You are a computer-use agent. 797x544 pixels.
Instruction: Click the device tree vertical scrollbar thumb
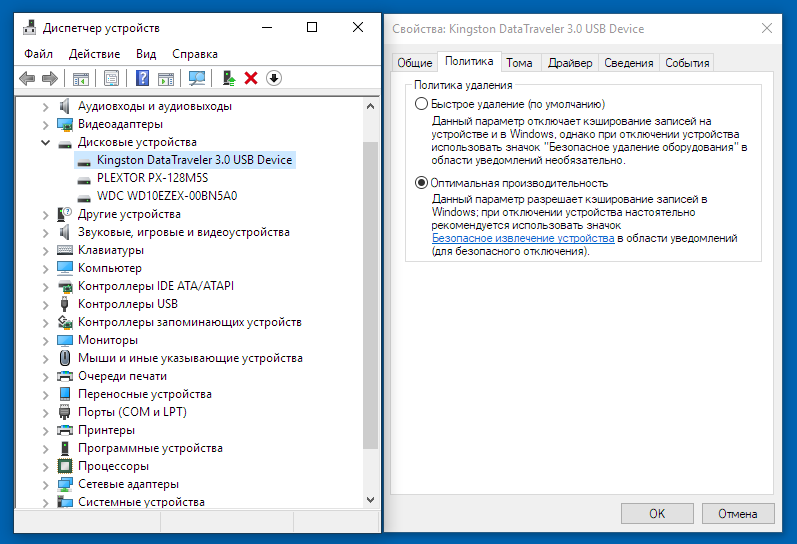(x=371, y=295)
